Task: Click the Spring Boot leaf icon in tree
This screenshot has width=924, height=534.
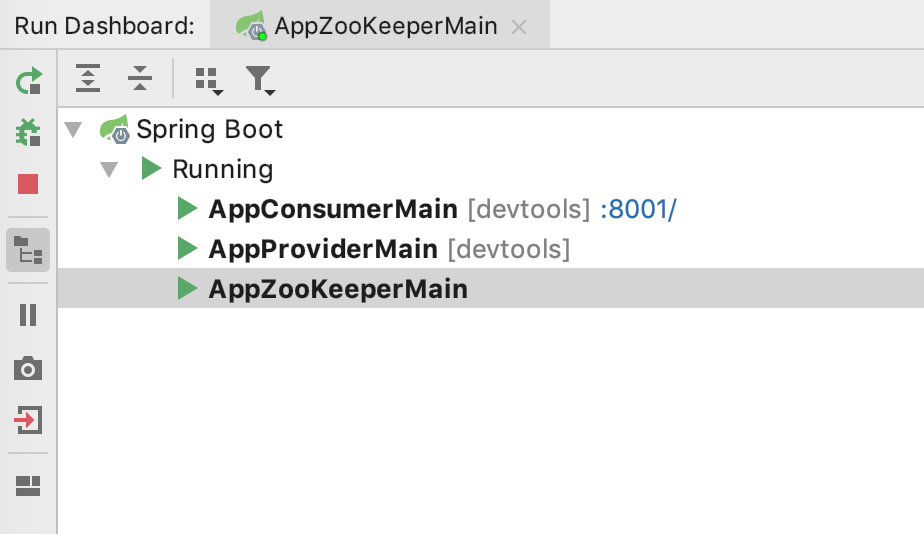Action: [114, 129]
